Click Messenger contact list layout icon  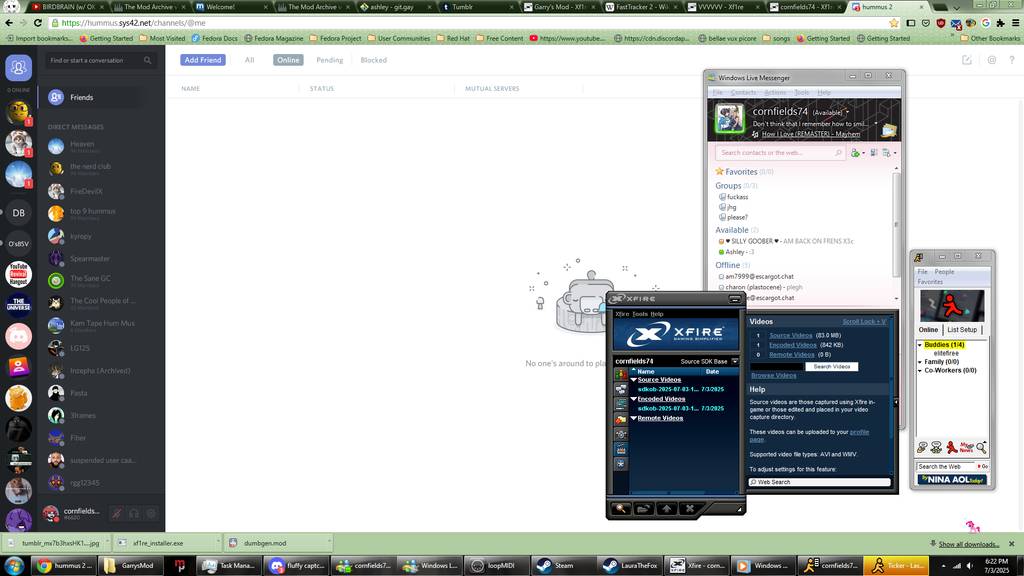(x=874, y=153)
